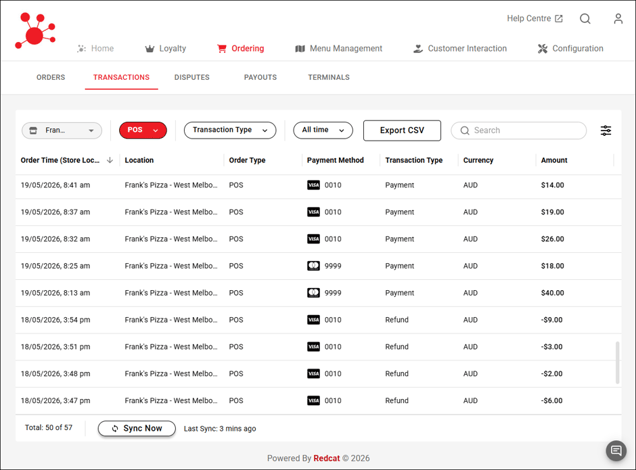This screenshot has height=470, width=636.
Task: Open the chat support bubble icon
Action: [616, 451]
